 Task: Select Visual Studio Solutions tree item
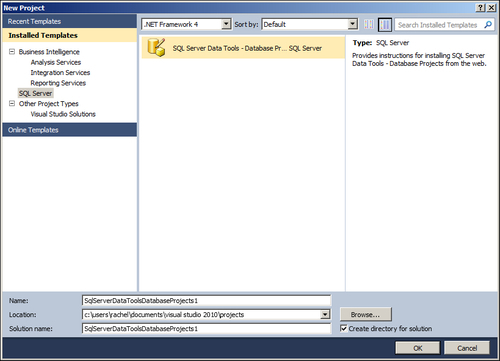pos(63,114)
